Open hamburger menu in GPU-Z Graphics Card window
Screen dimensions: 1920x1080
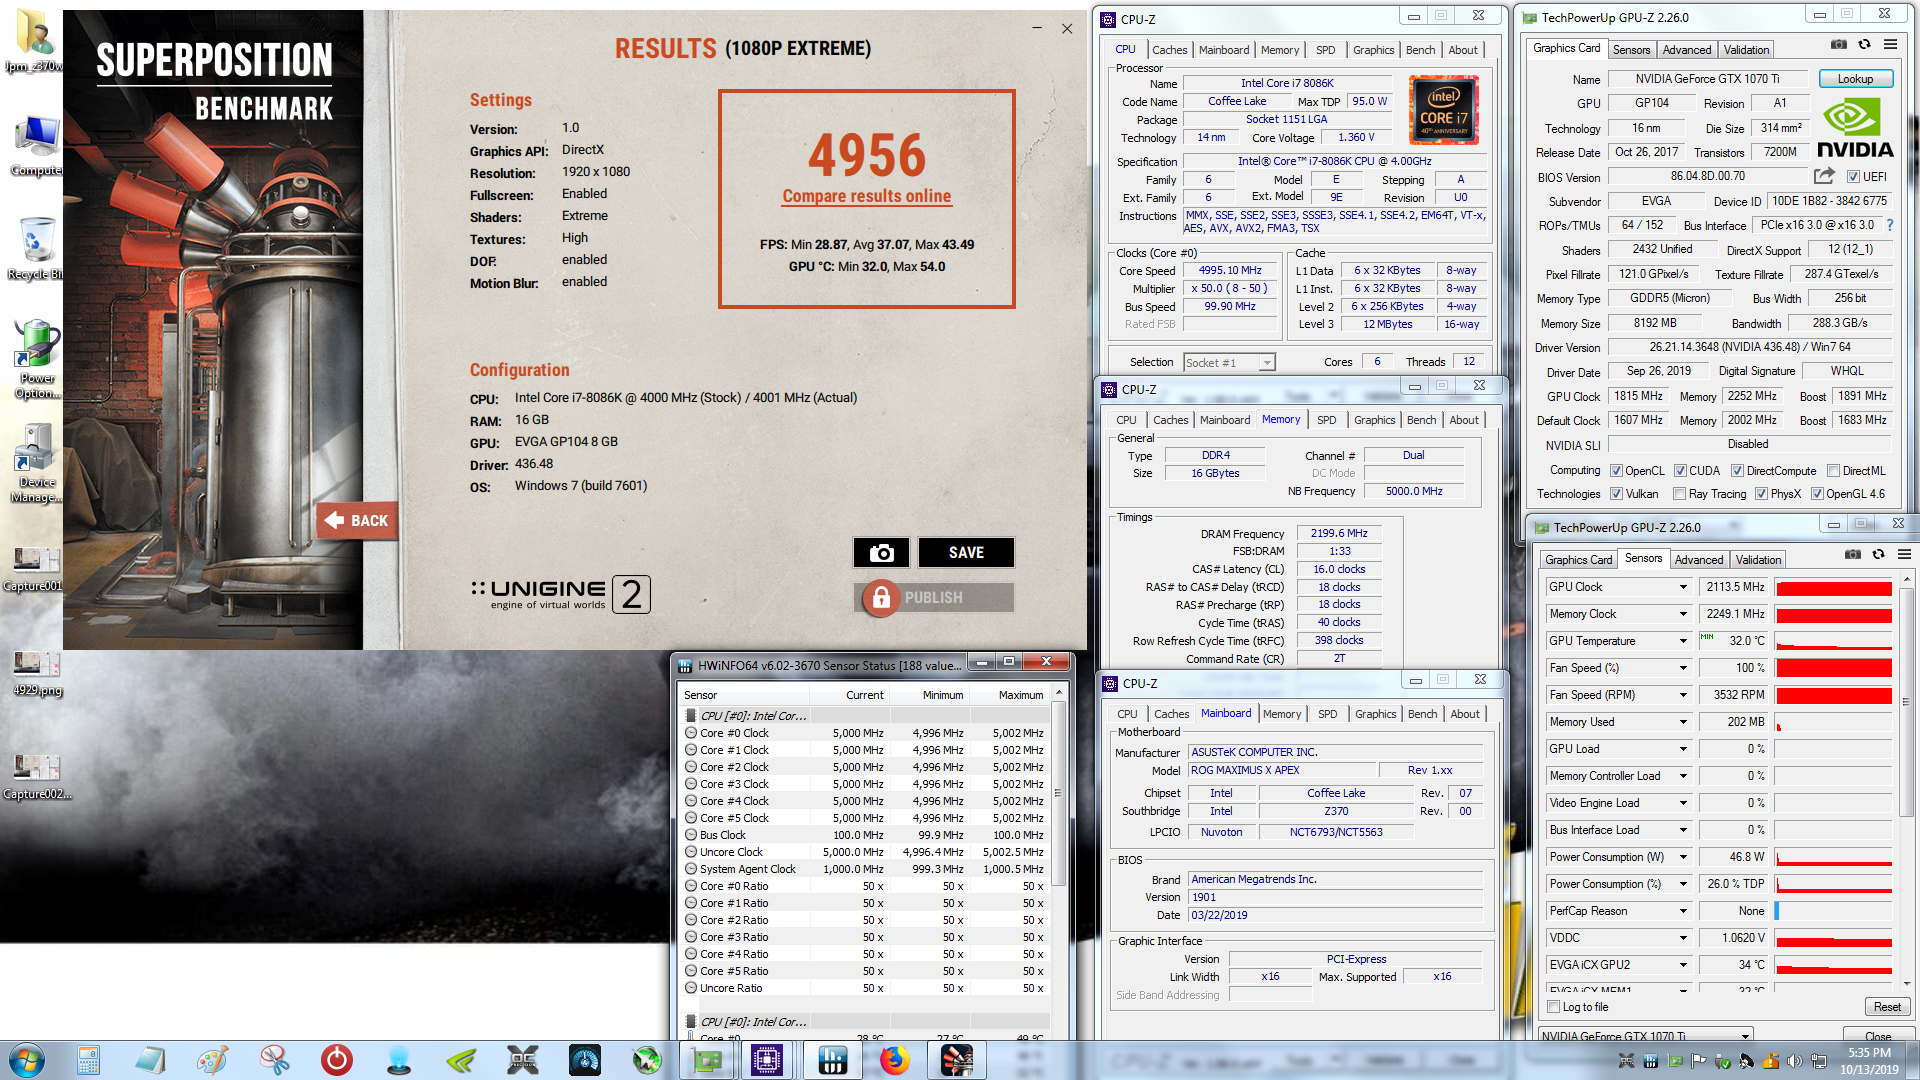coord(1890,45)
